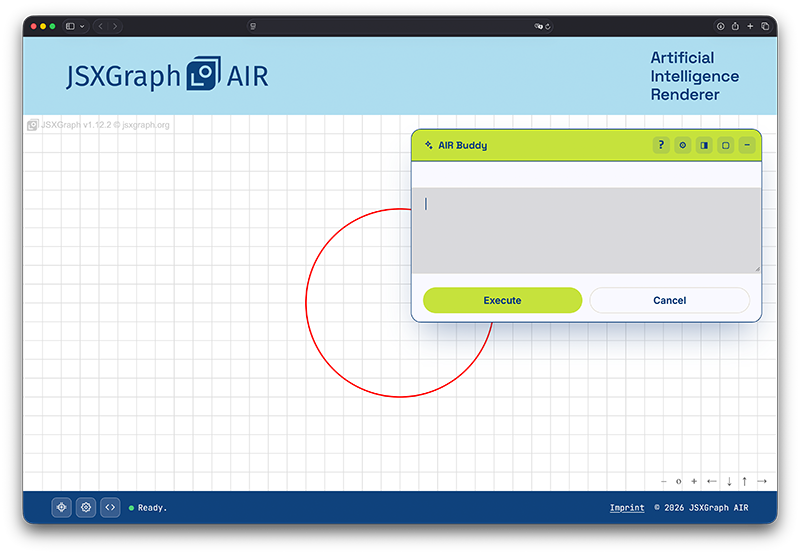
Task: Open the code view brackets icon
Action: (x=110, y=508)
